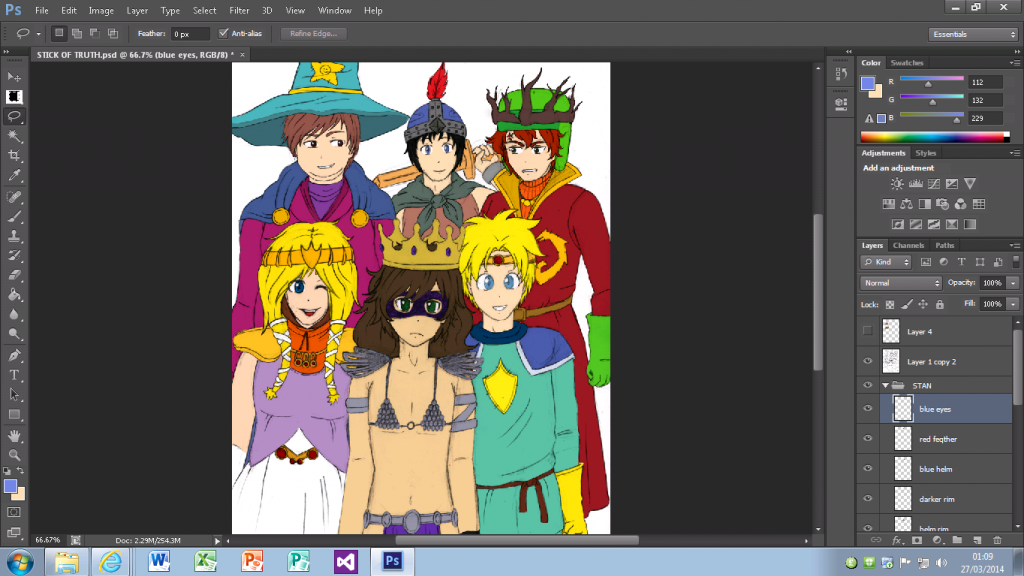Open the layer filter Kind dropdown
This screenshot has width=1024, height=576.
coord(886,263)
